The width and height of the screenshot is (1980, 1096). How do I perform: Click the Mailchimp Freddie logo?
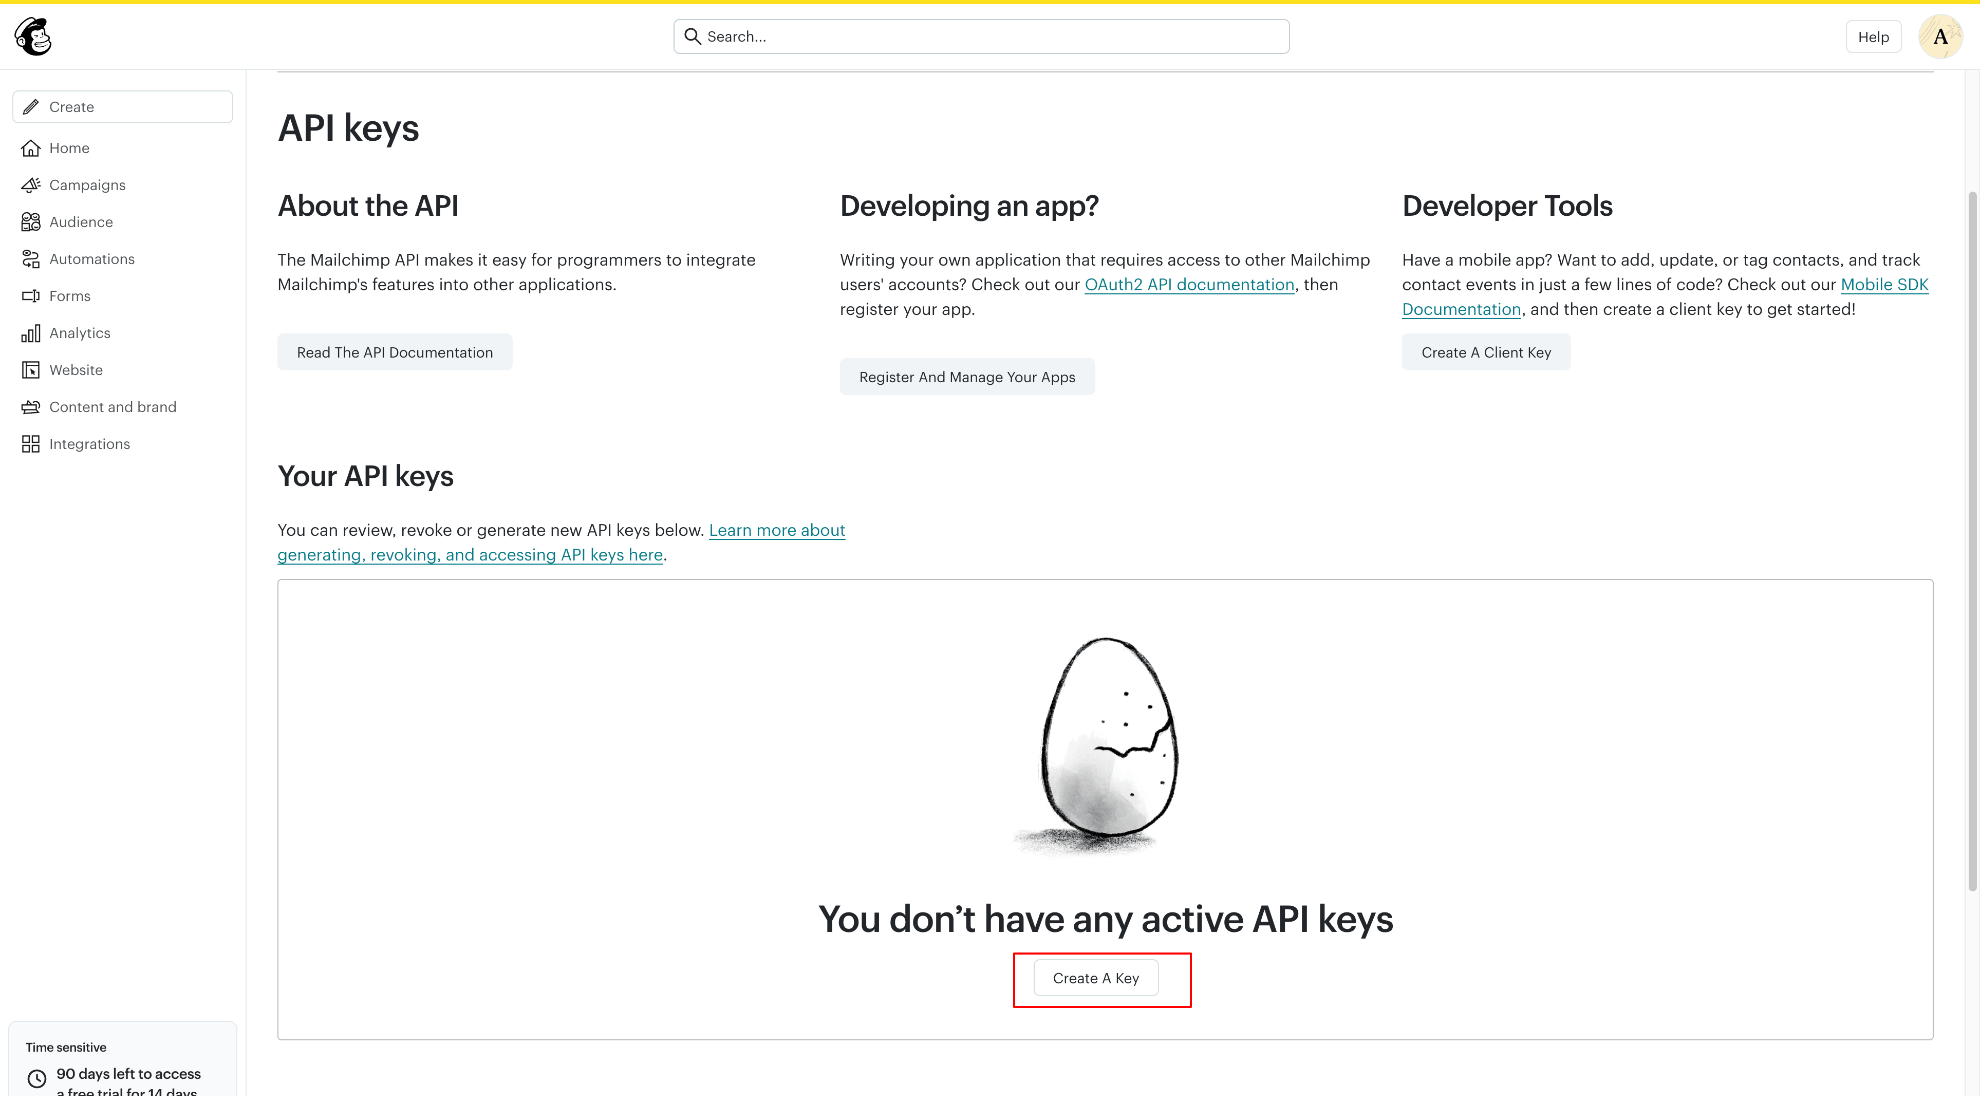(33, 37)
